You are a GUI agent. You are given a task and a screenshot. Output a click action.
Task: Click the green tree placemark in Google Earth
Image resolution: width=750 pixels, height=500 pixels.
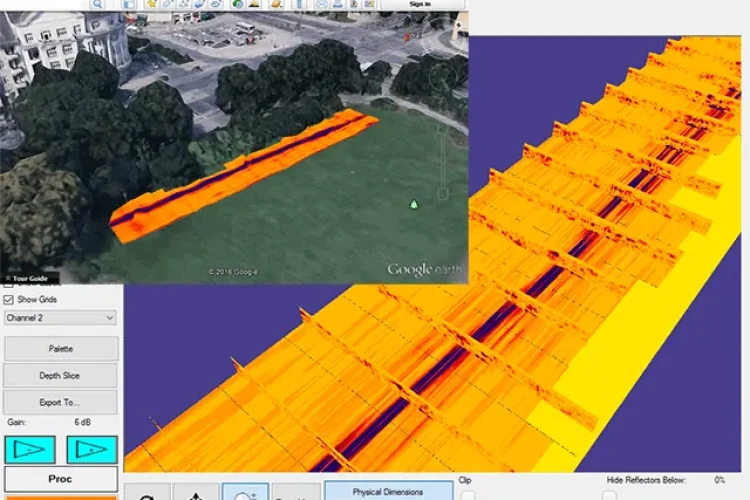point(414,205)
